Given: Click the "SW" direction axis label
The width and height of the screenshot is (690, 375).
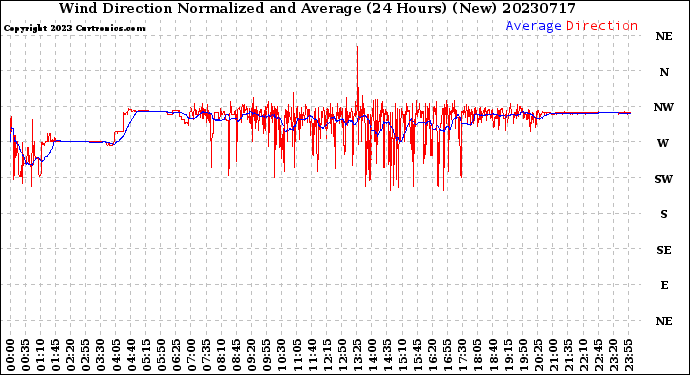Looking at the screenshot, I should tap(664, 179).
